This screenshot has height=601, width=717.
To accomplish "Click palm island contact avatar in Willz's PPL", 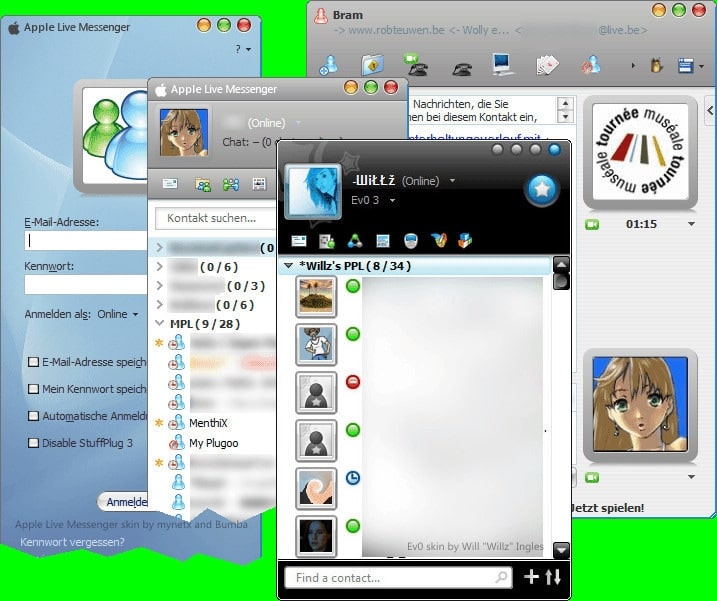I will pos(316,296).
